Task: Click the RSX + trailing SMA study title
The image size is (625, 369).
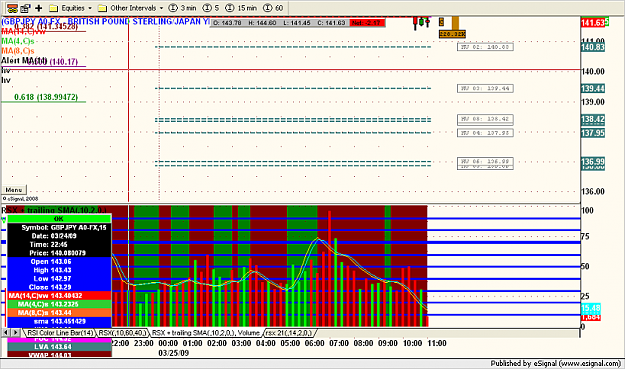Action: (54, 210)
